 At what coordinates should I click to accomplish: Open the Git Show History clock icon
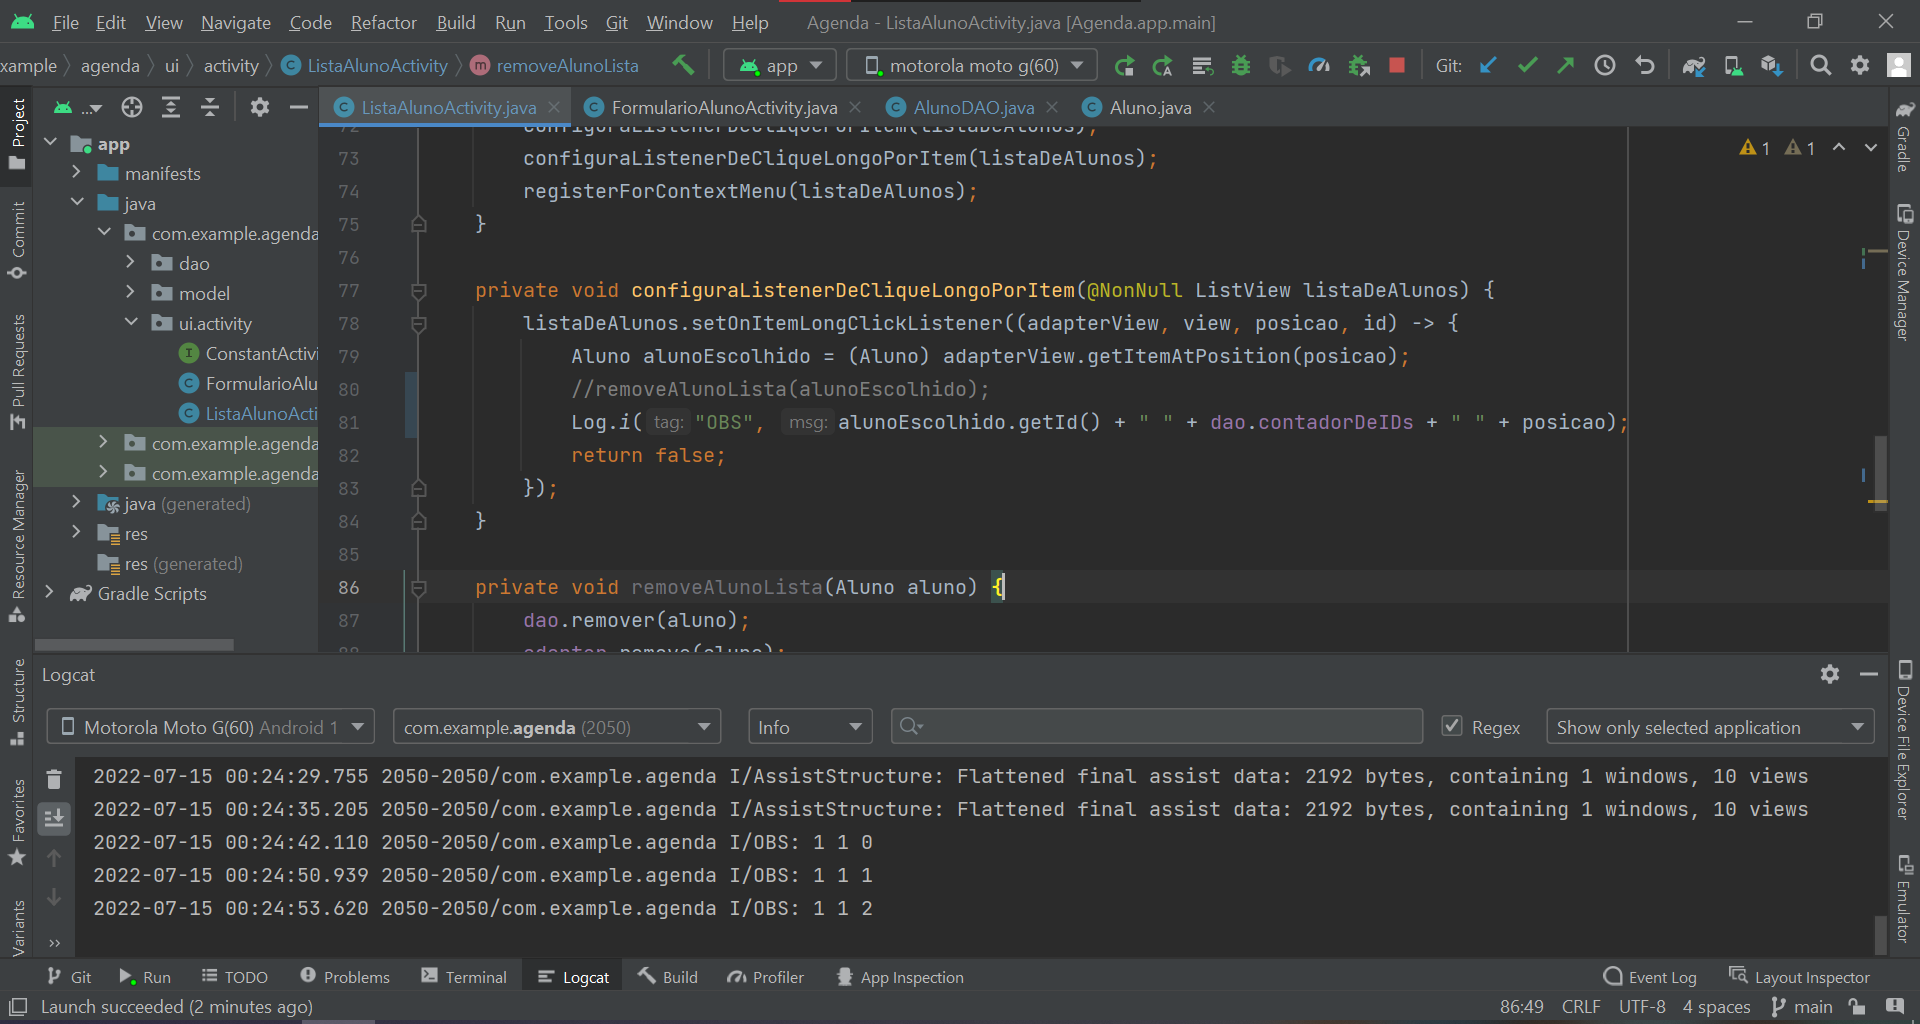[1605, 65]
